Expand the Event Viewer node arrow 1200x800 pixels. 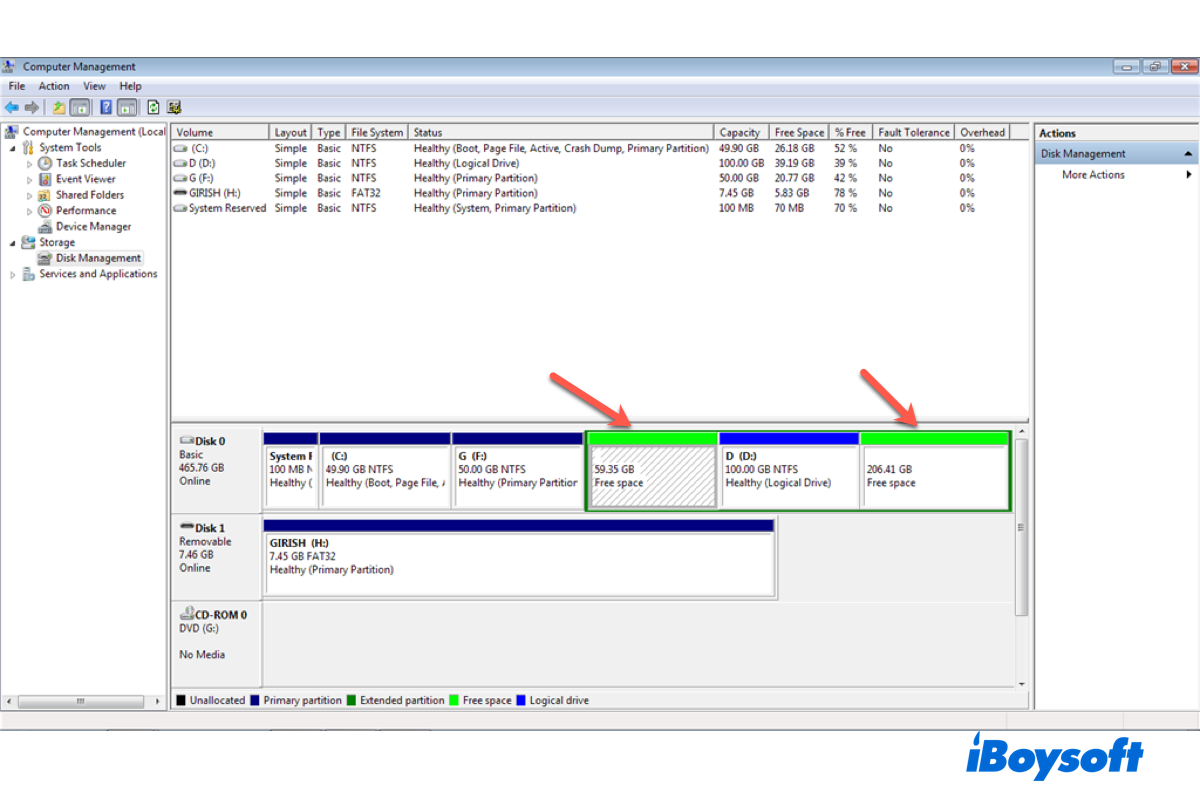point(30,179)
